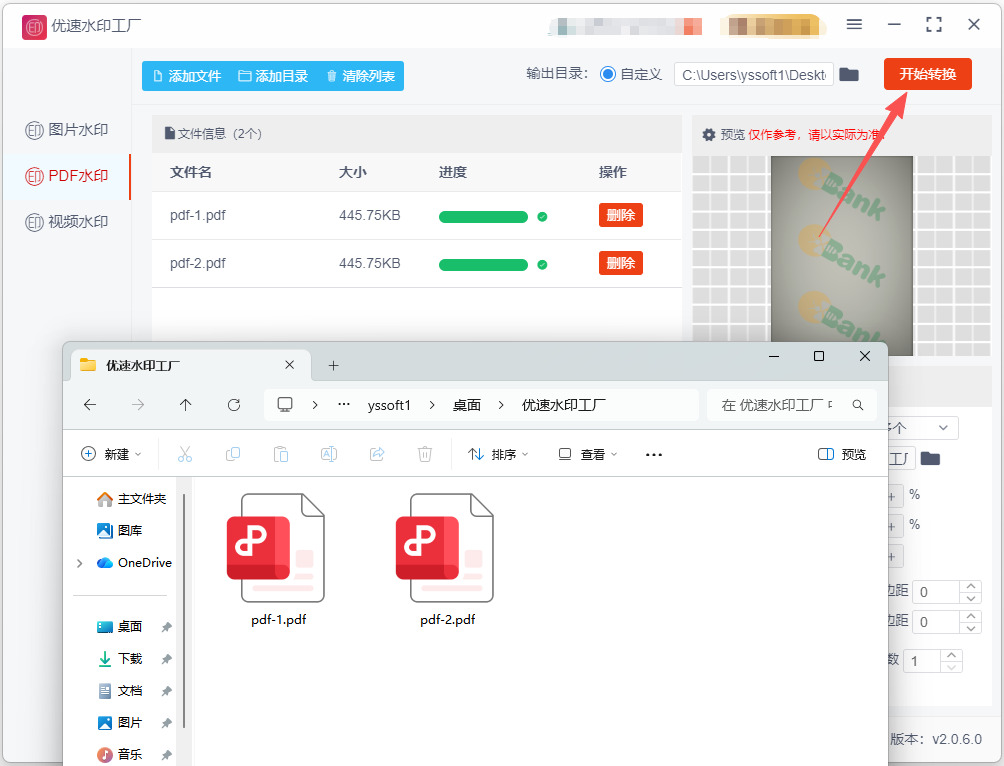Expand the OneDrive tree node
The height and width of the screenshot is (766, 1004).
click(79, 563)
